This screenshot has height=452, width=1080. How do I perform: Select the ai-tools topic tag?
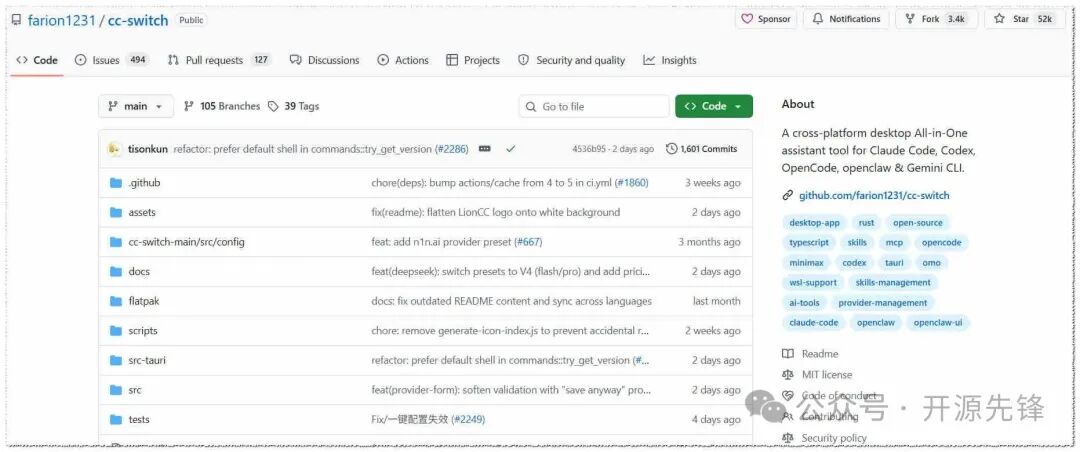click(804, 302)
